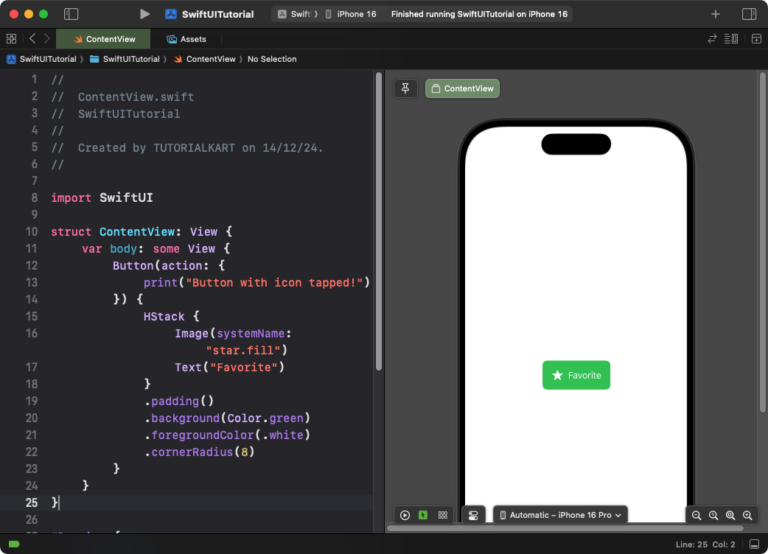Image resolution: width=768 pixels, height=554 pixels.
Task: Click struct ContentView declaration line
Action: (142, 232)
